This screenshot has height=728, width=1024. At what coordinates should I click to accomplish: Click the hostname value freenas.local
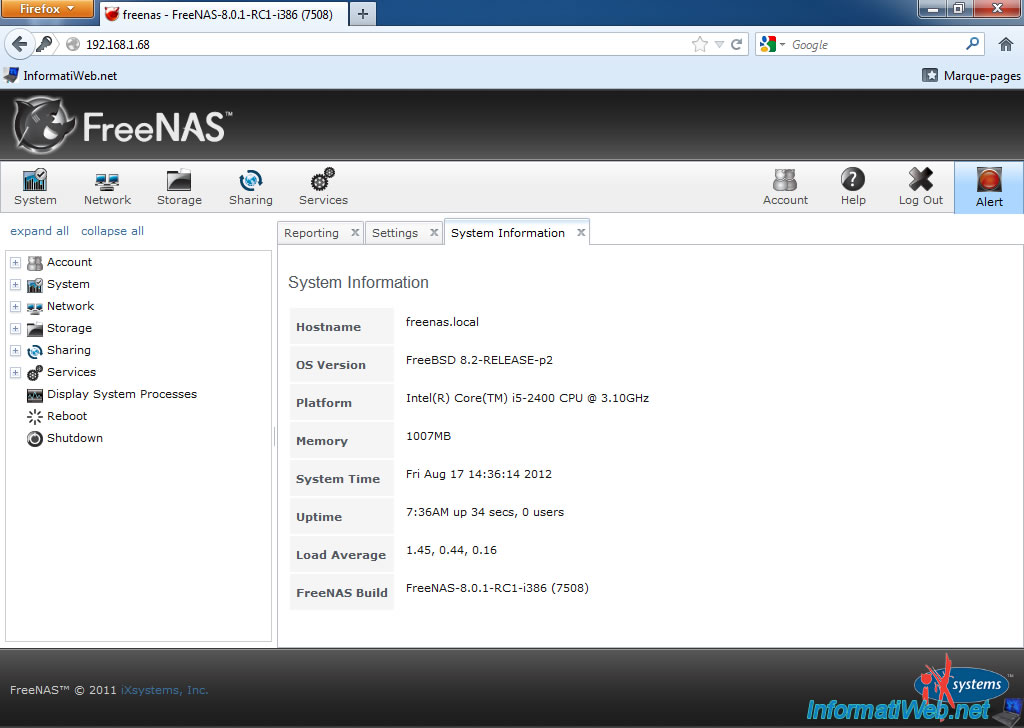(442, 322)
